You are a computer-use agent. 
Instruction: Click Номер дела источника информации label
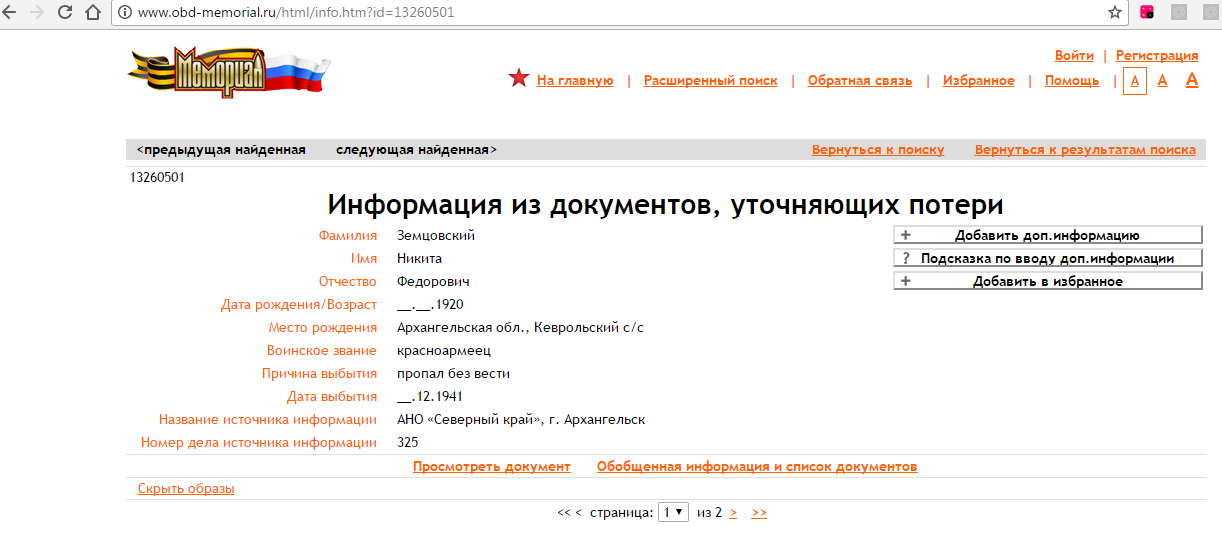[259, 443]
